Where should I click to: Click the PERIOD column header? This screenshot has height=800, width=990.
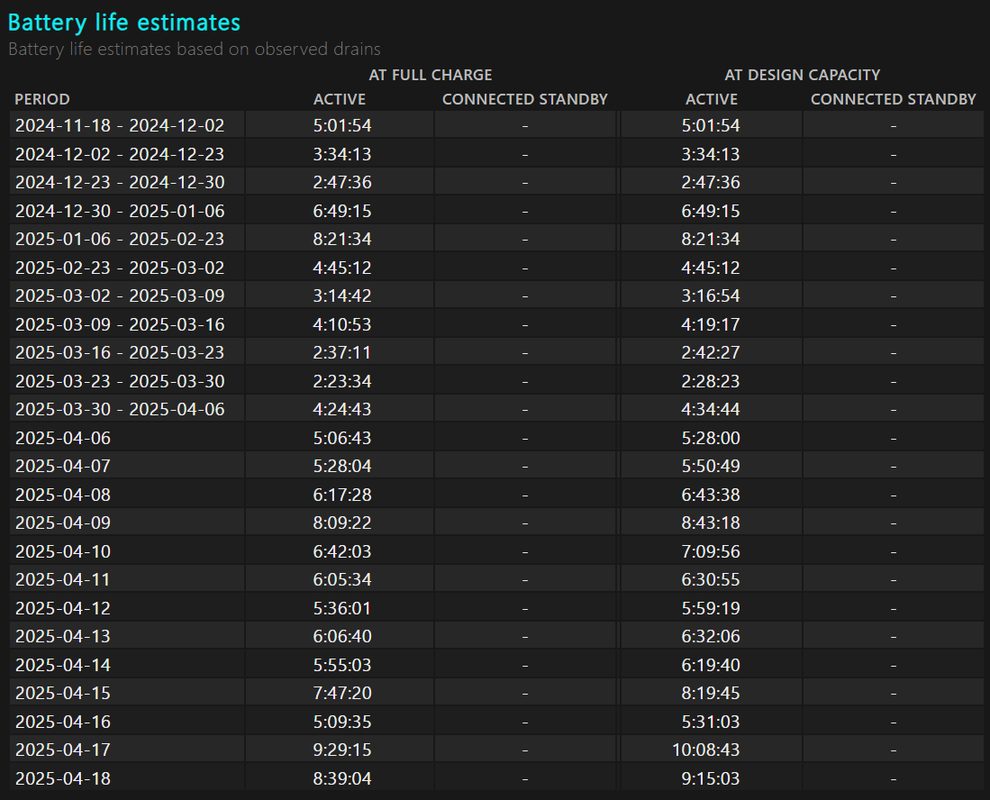(42, 99)
